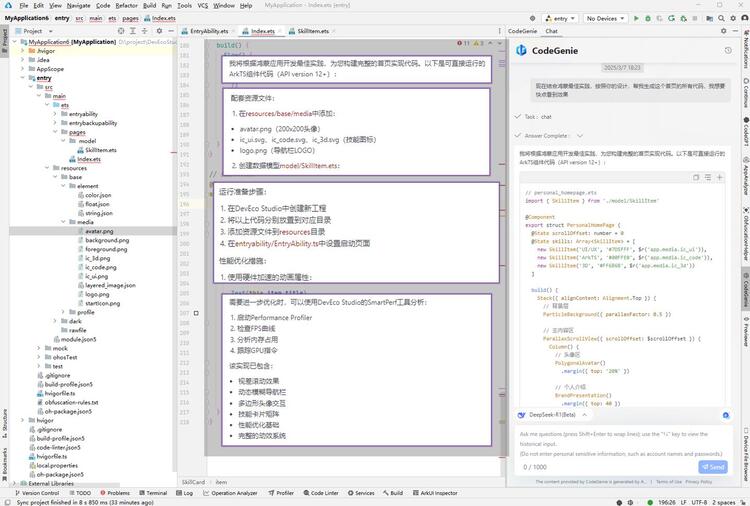Switch to EntryAbility.ets editor tab
This screenshot has height=506, width=750.
point(209,31)
